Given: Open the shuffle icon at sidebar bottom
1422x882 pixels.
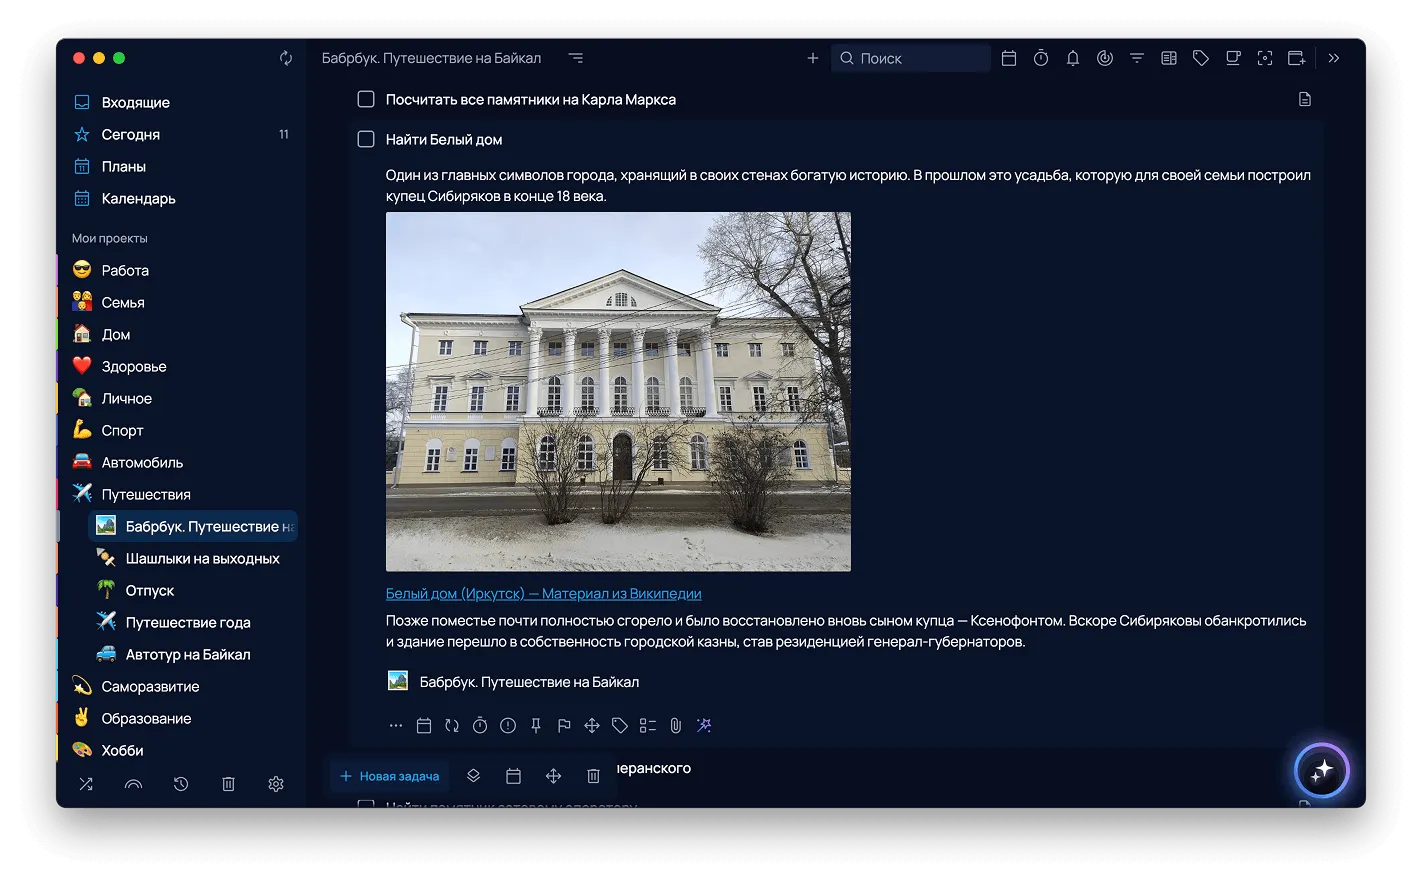Looking at the screenshot, I should [x=86, y=784].
